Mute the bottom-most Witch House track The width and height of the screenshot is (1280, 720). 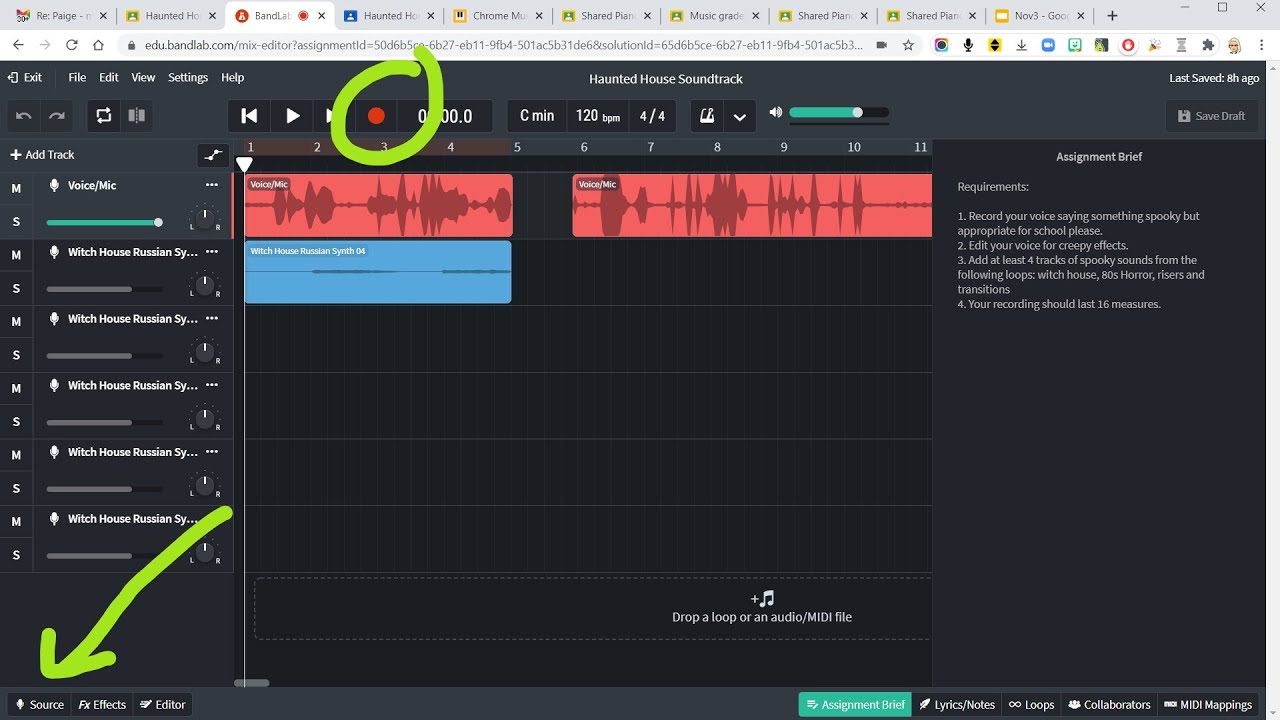(x=16, y=521)
